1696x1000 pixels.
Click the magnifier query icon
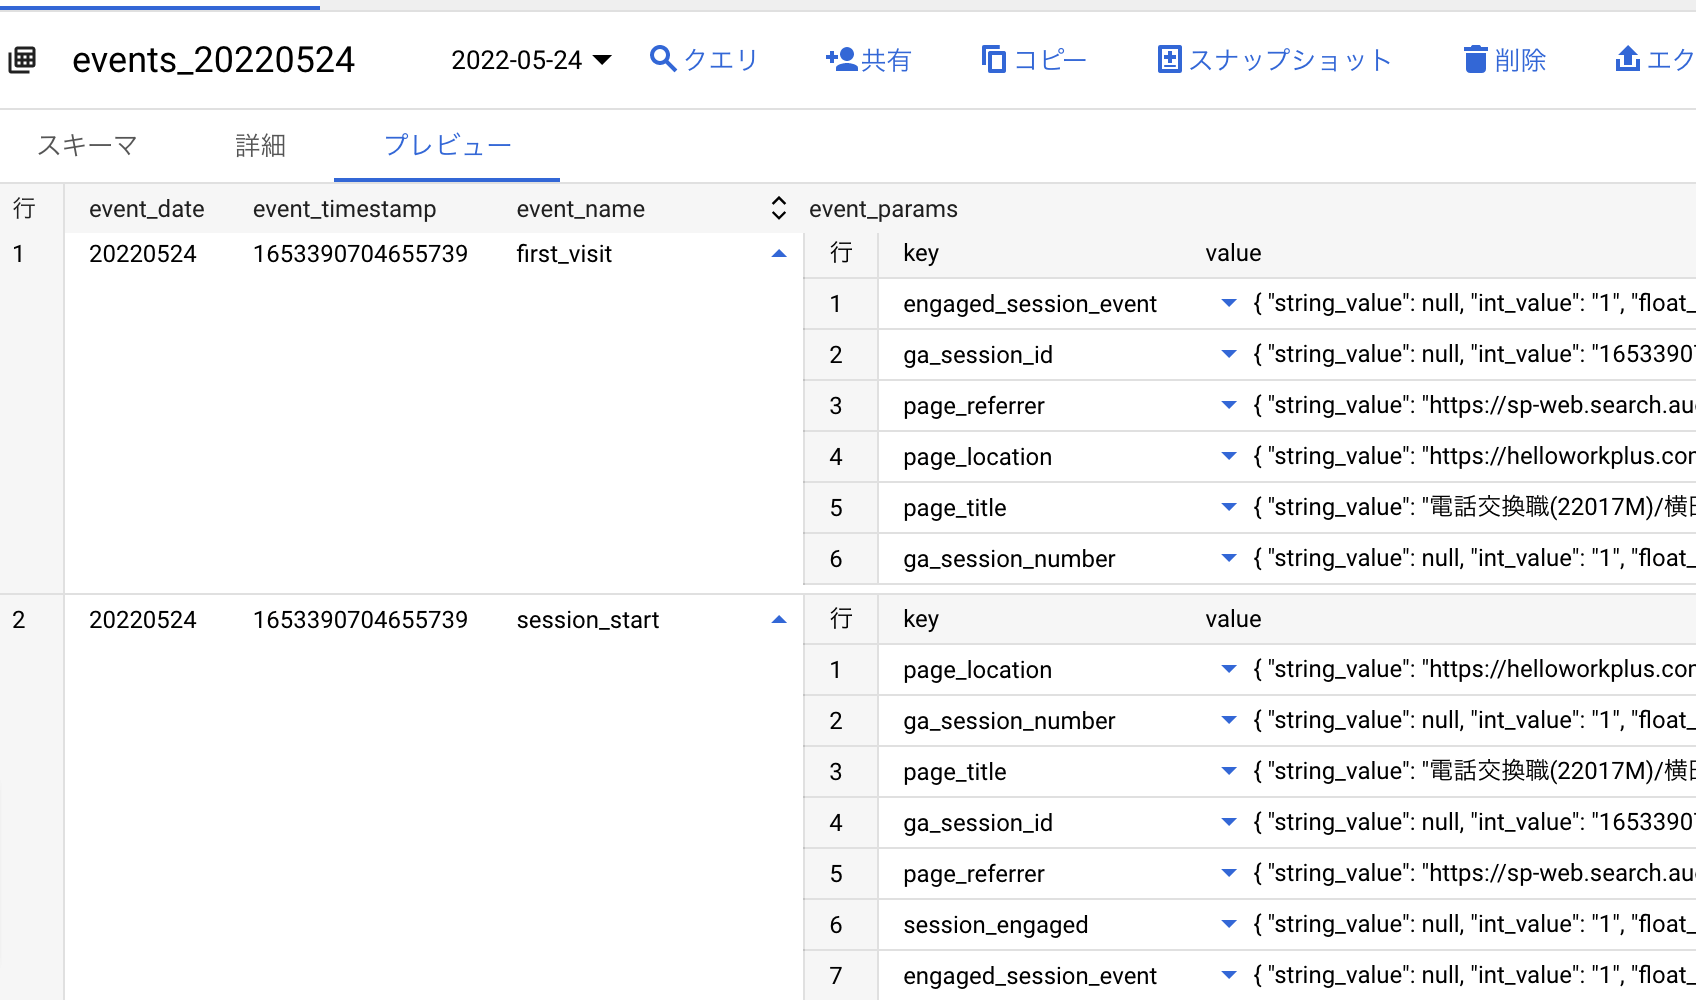[x=662, y=59]
